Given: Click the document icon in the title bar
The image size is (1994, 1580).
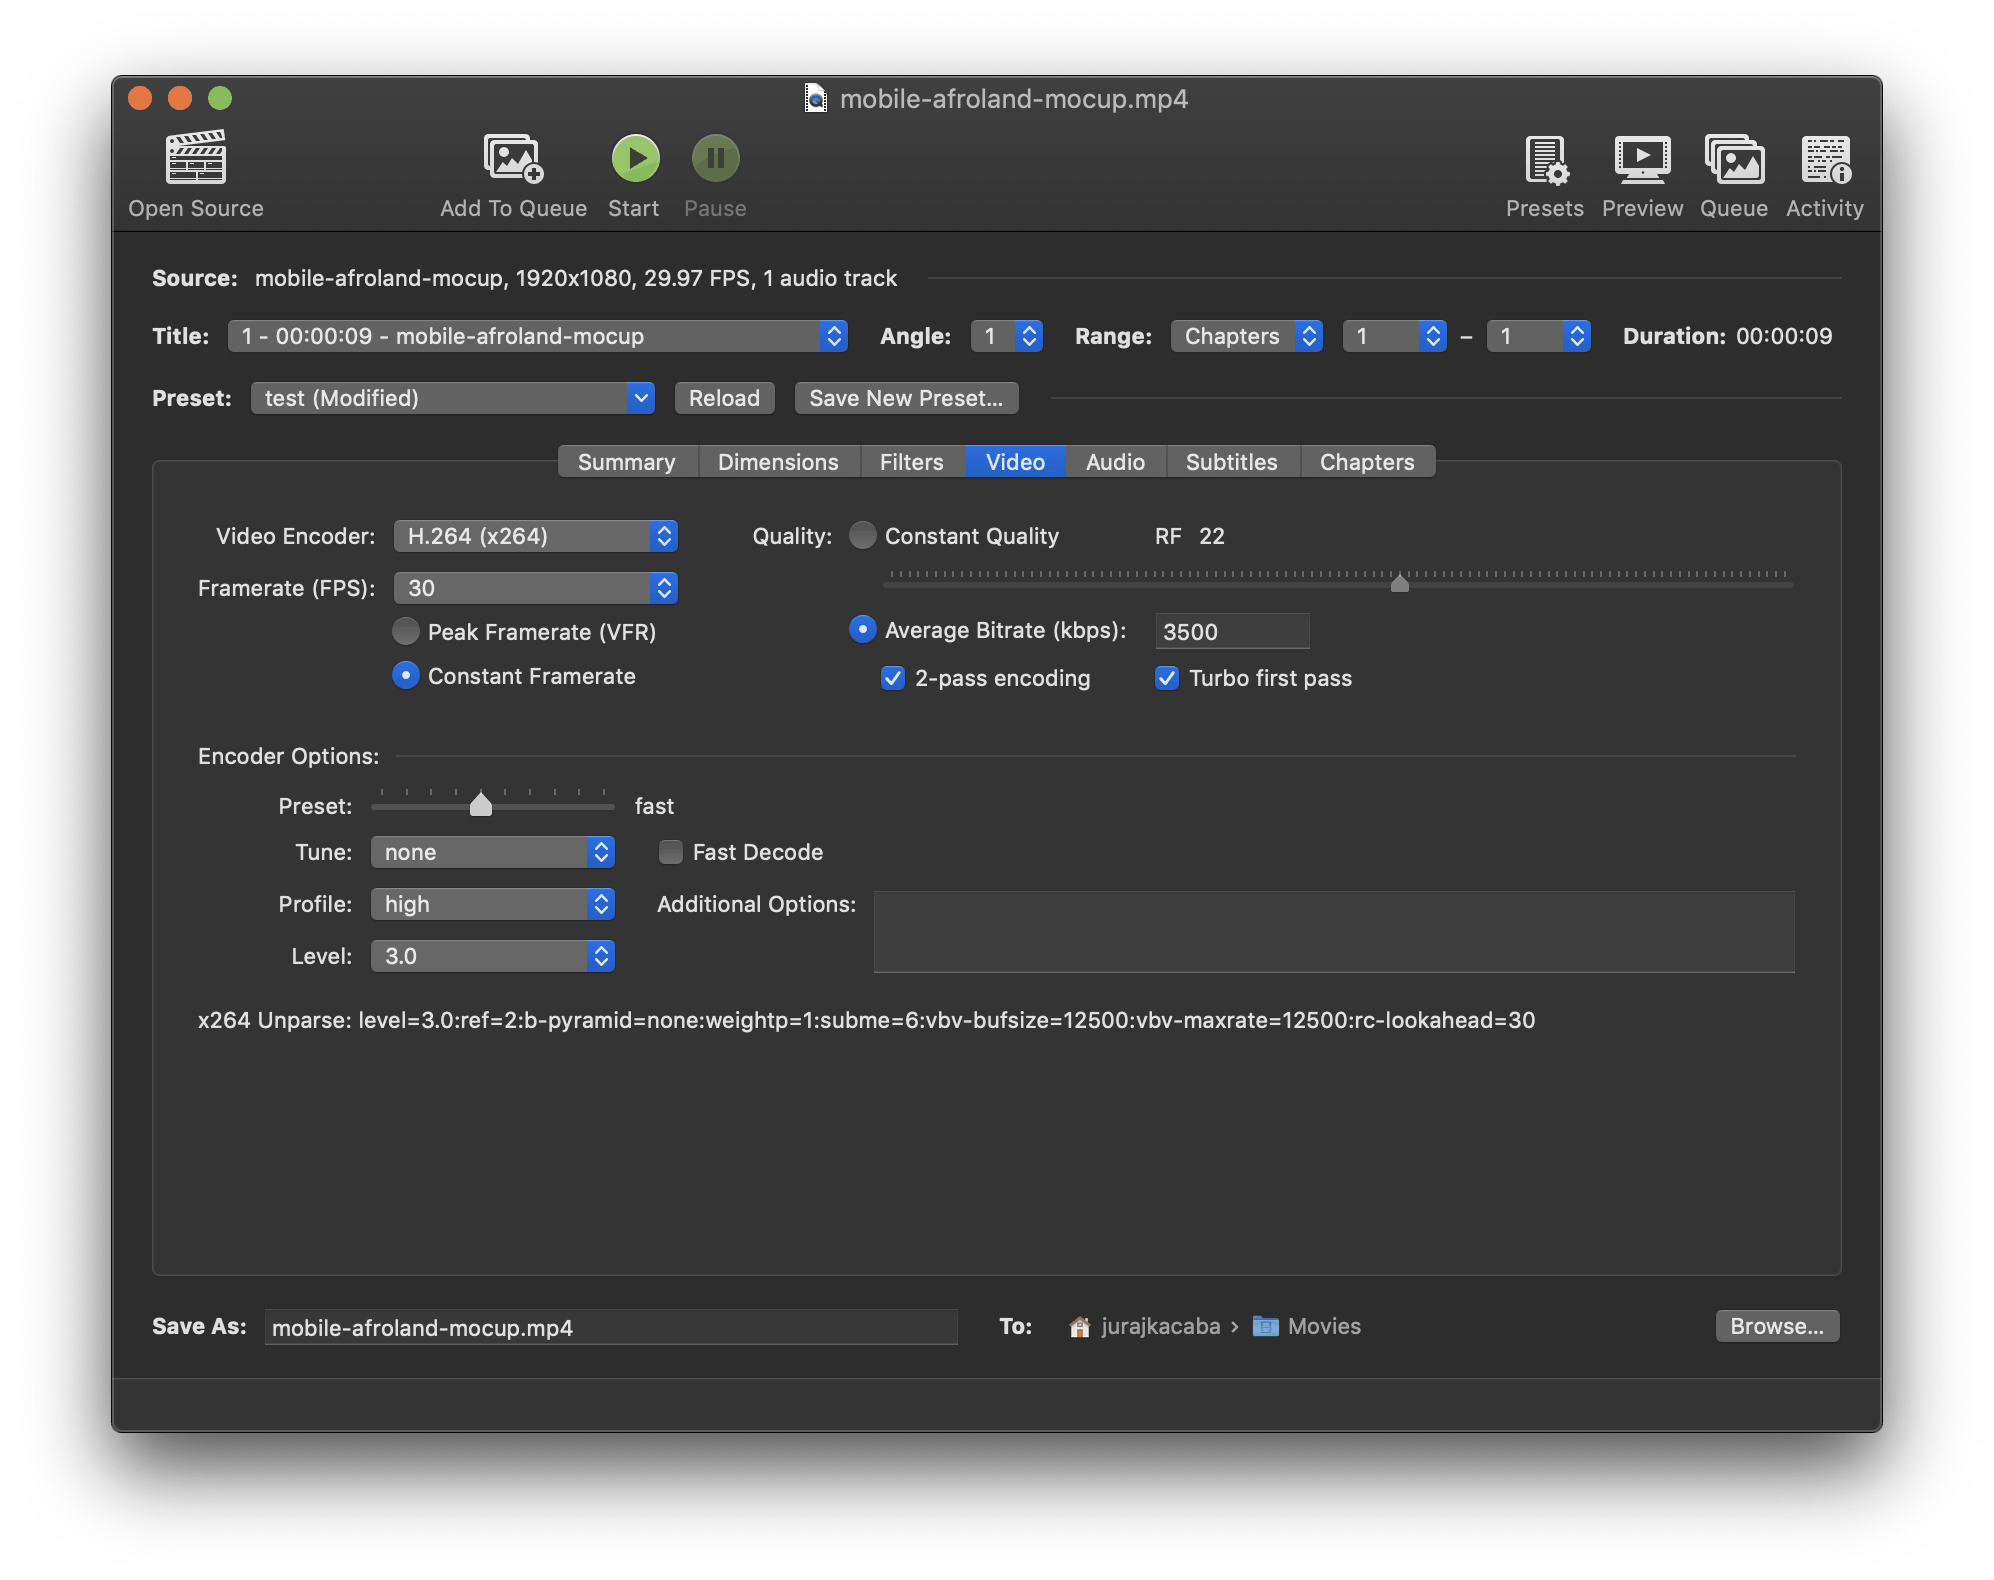Looking at the screenshot, I should [816, 98].
